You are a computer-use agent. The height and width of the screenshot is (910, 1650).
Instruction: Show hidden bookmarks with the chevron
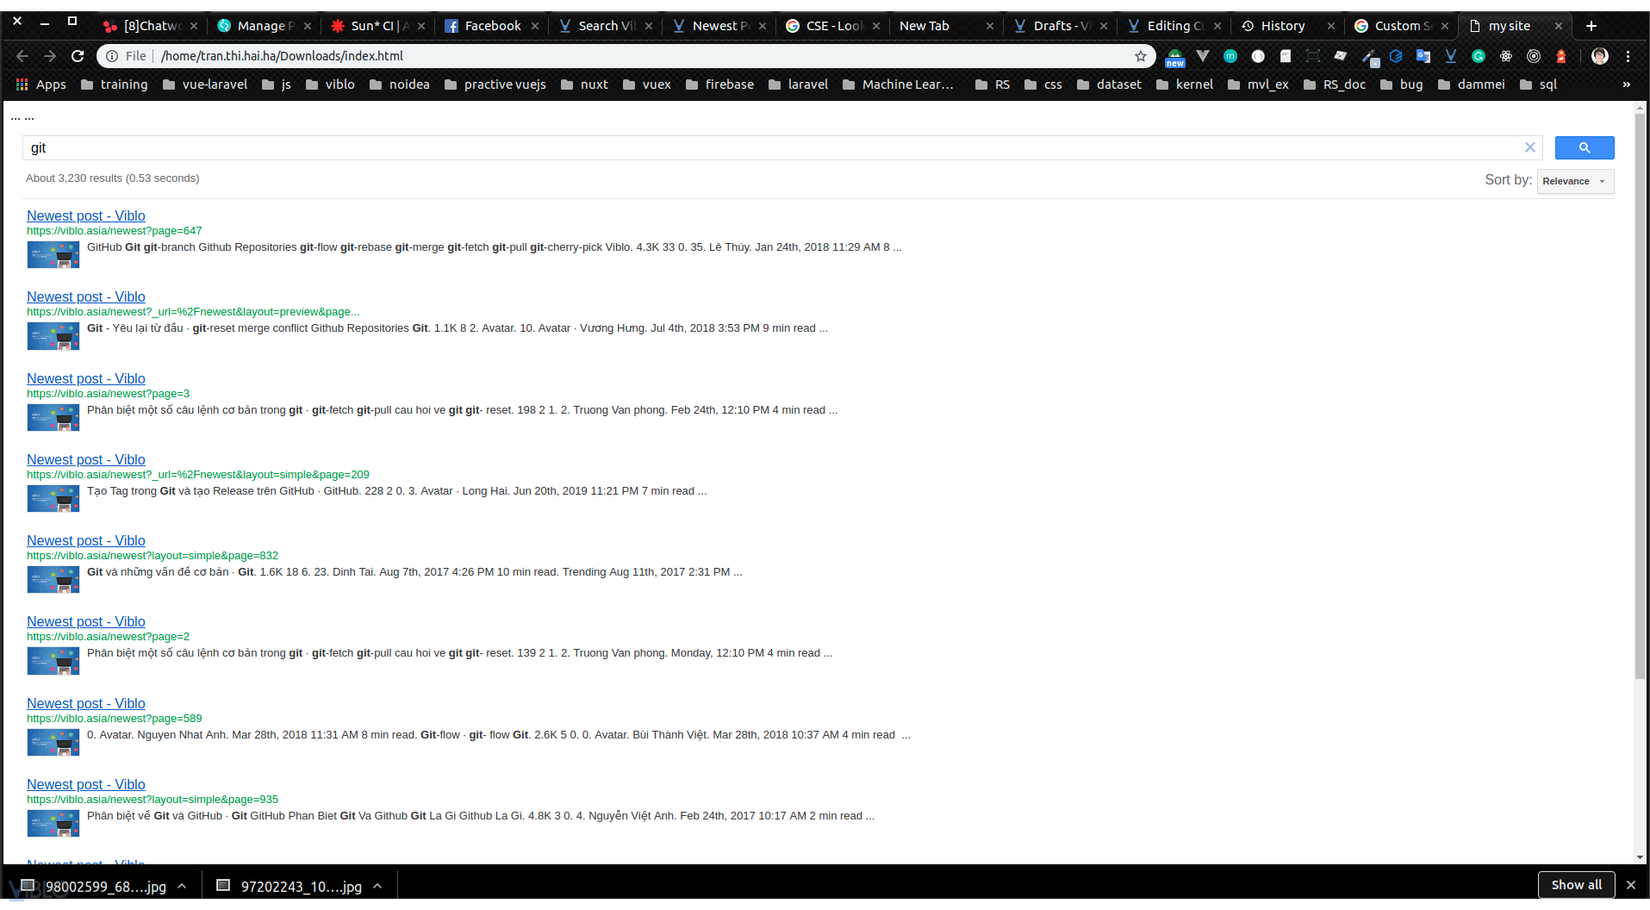tap(1626, 85)
